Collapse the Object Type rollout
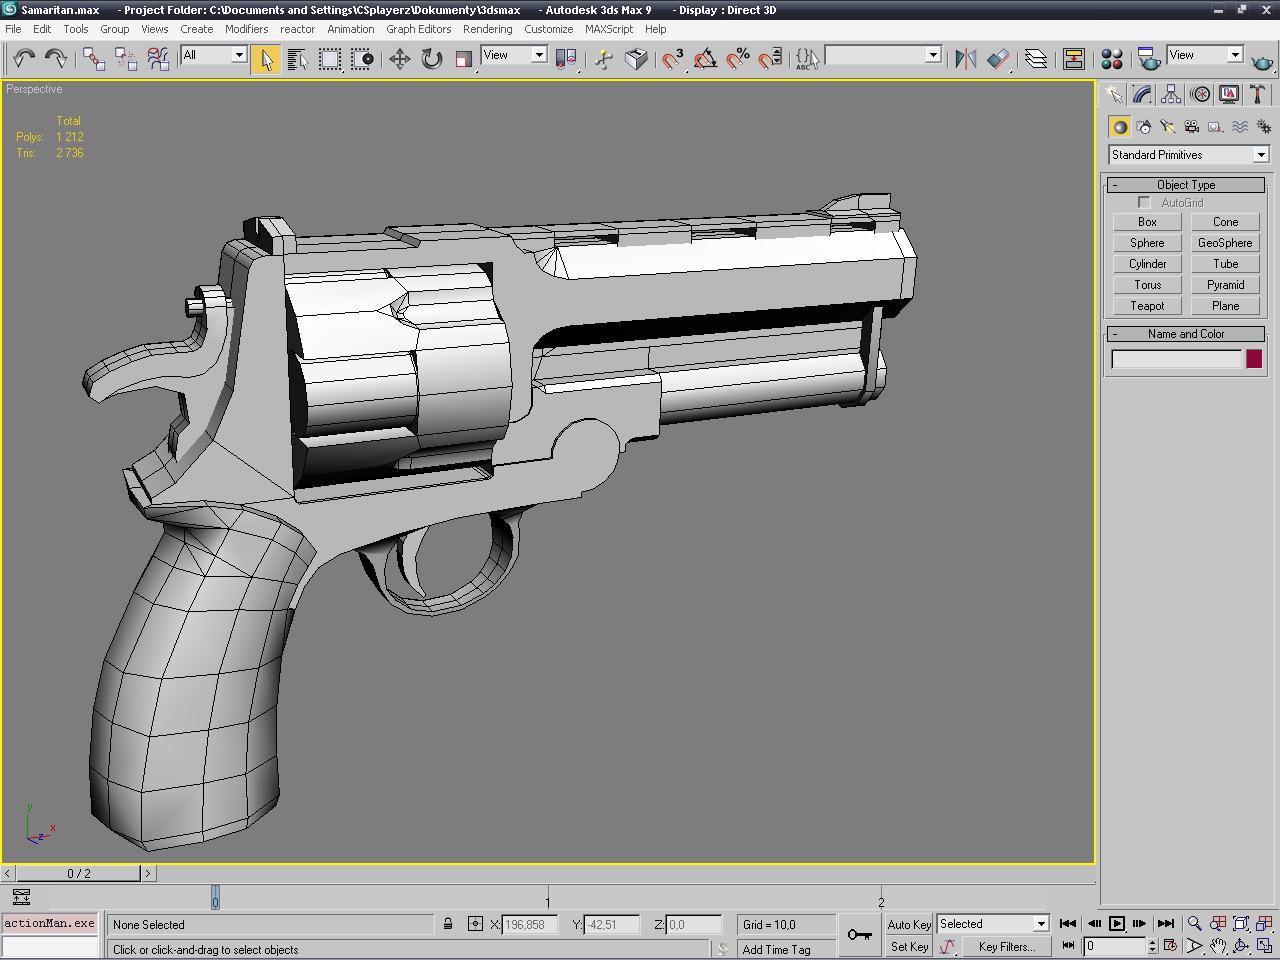 point(1186,185)
